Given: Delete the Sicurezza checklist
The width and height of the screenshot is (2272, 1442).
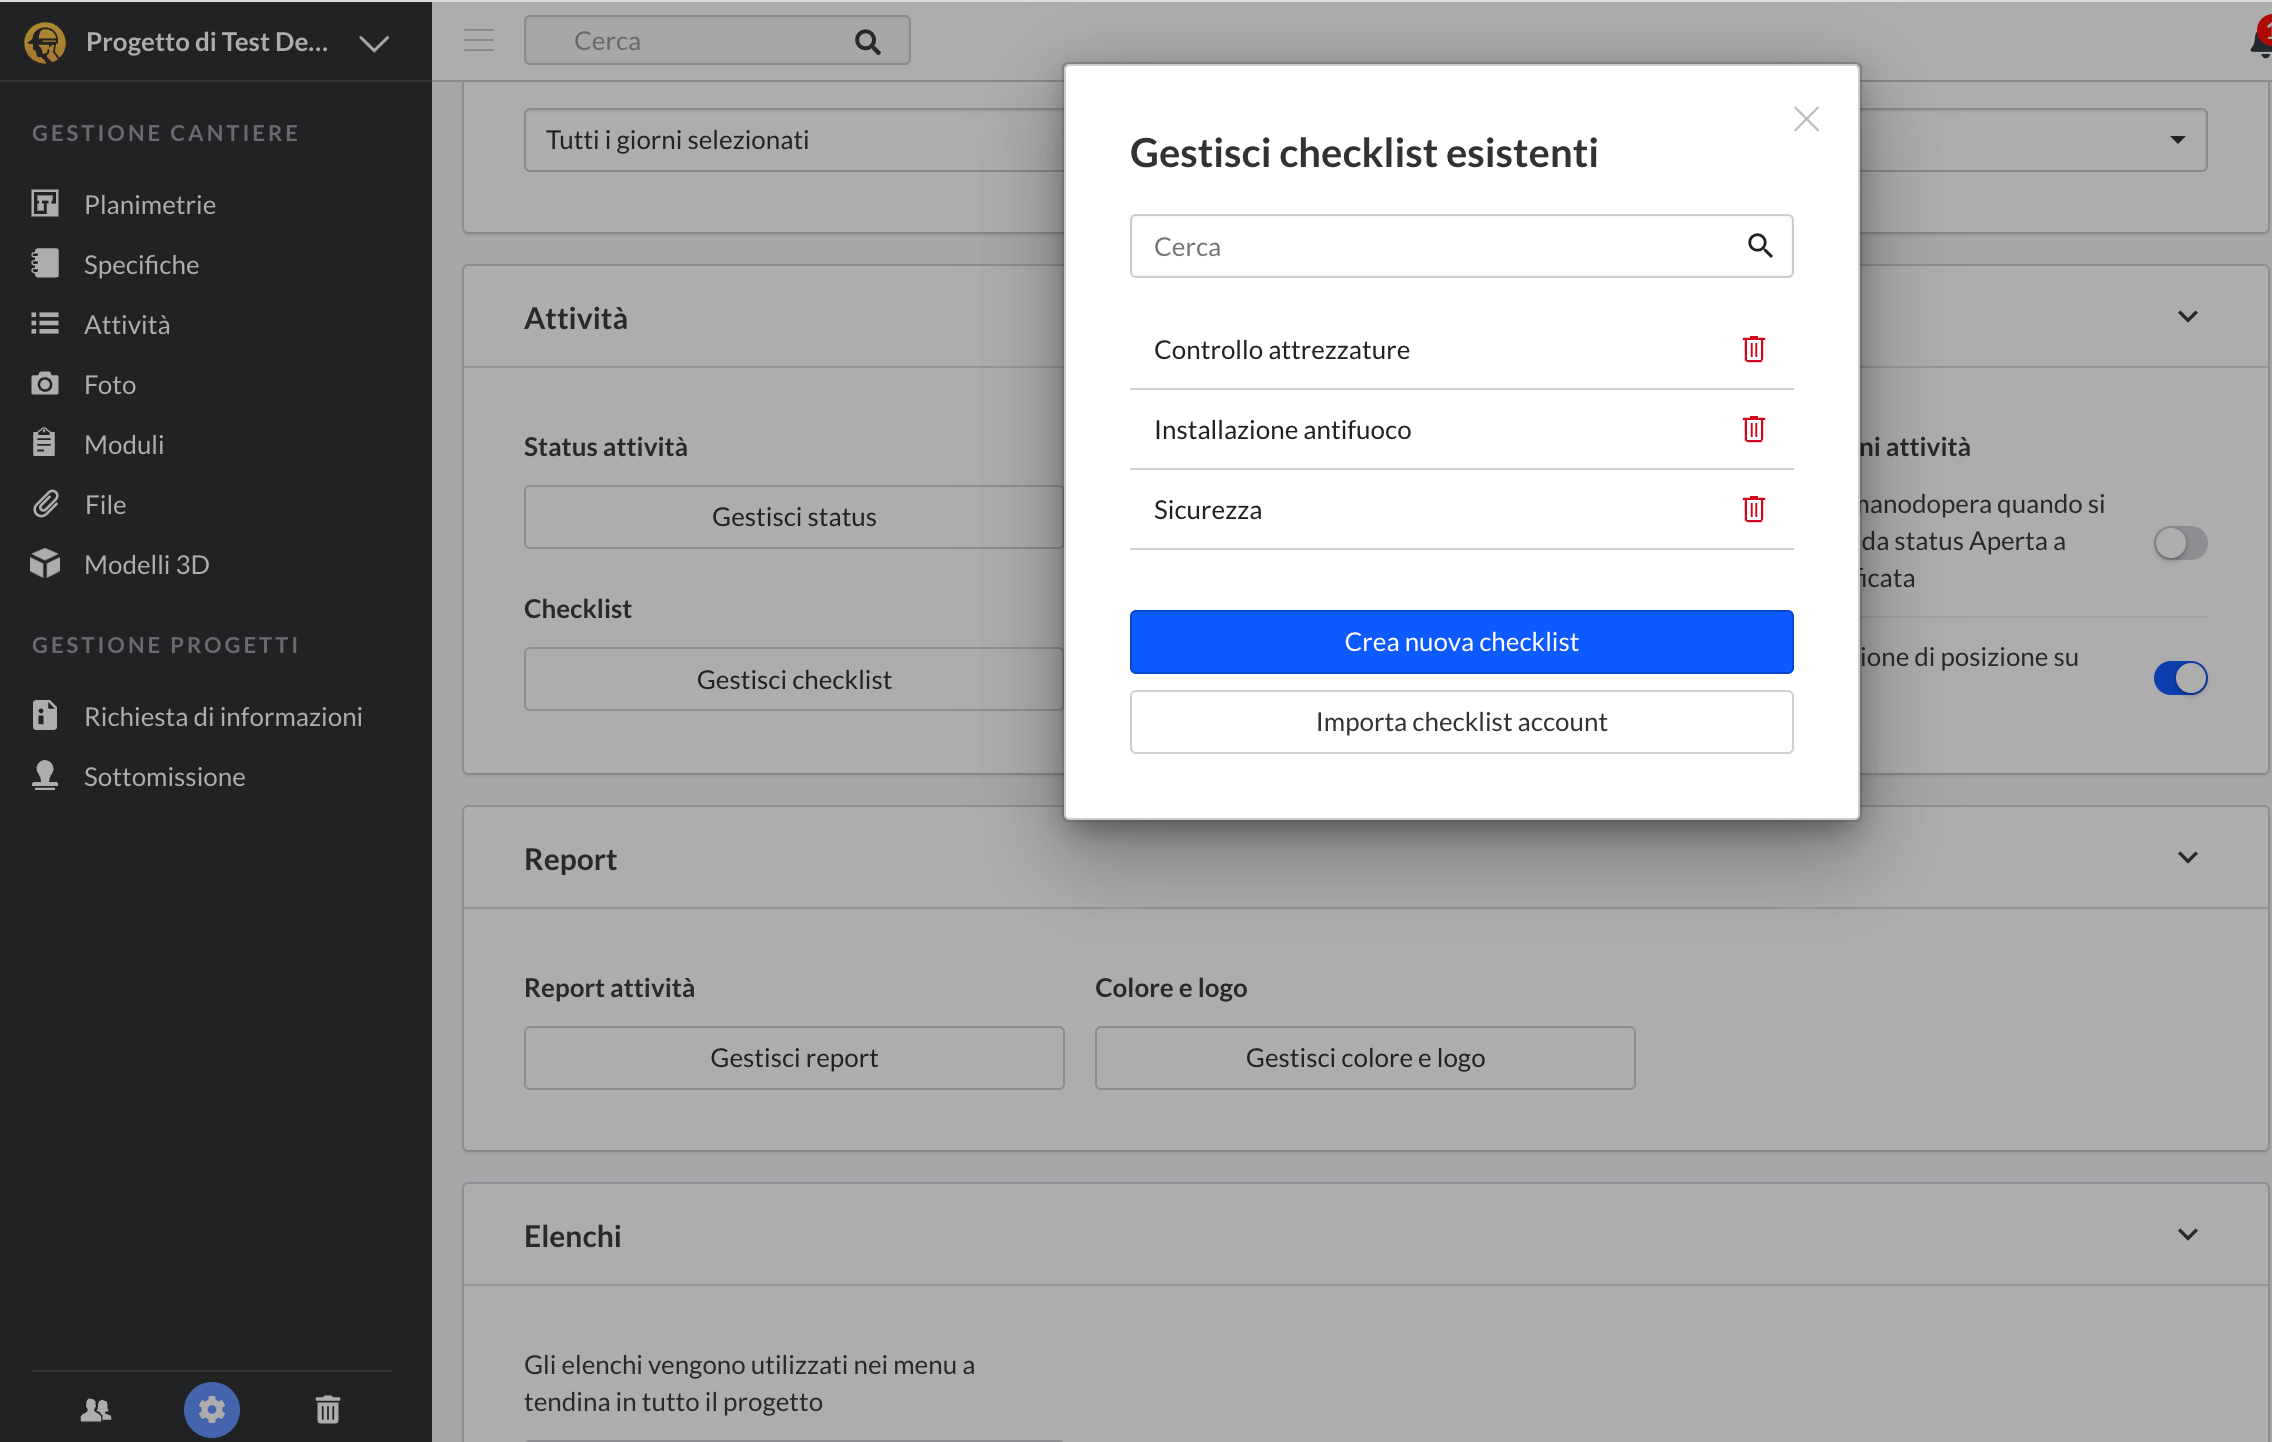Looking at the screenshot, I should point(1753,509).
